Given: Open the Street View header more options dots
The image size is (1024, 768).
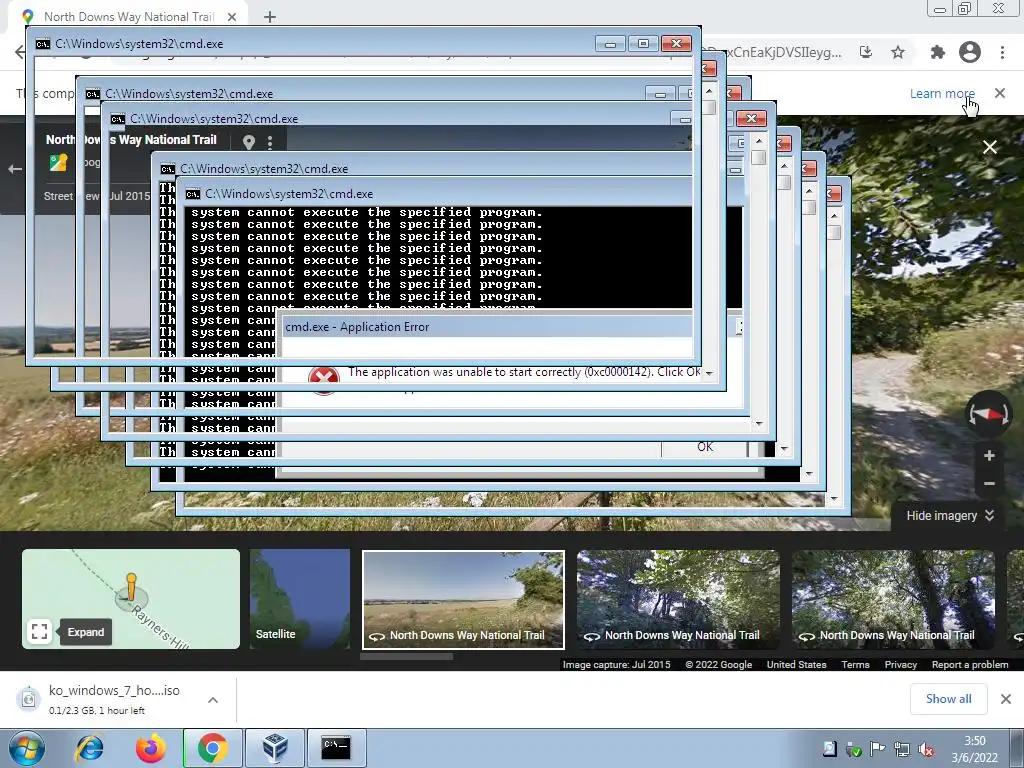Looking at the screenshot, I should tap(270, 142).
